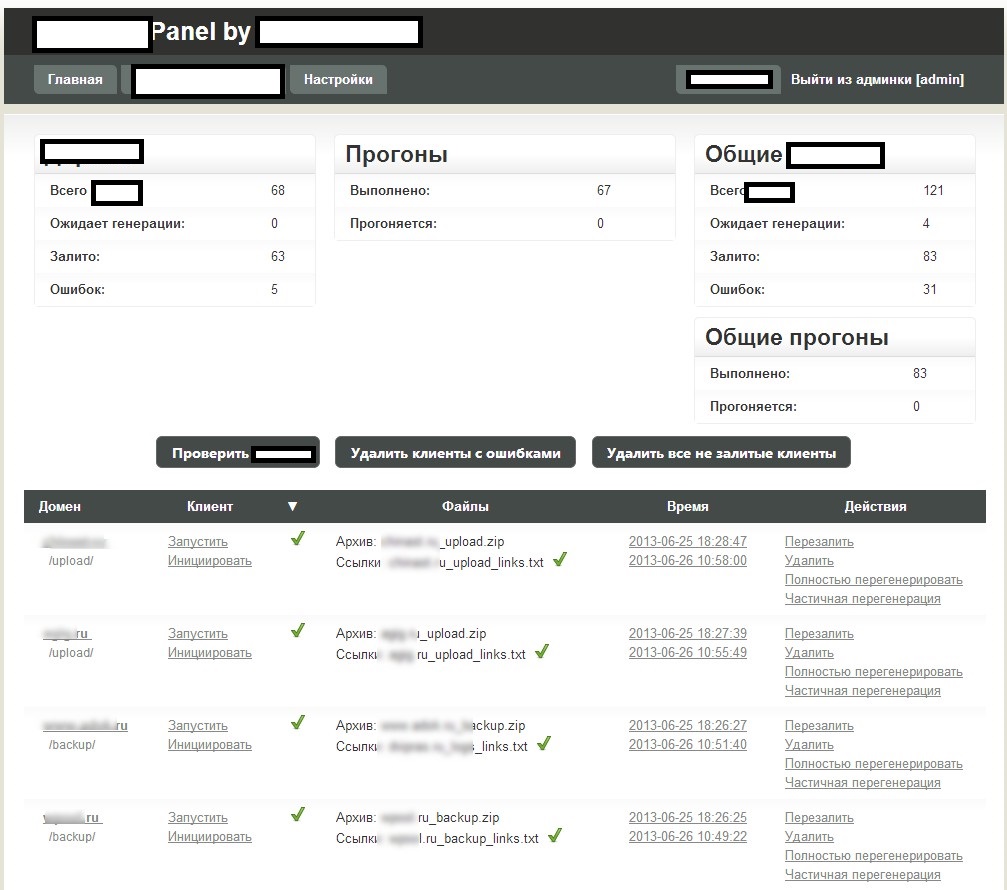Click Запустить in the 18:27:39 row
Viewport: 1007px width, 890px height.
coord(198,633)
